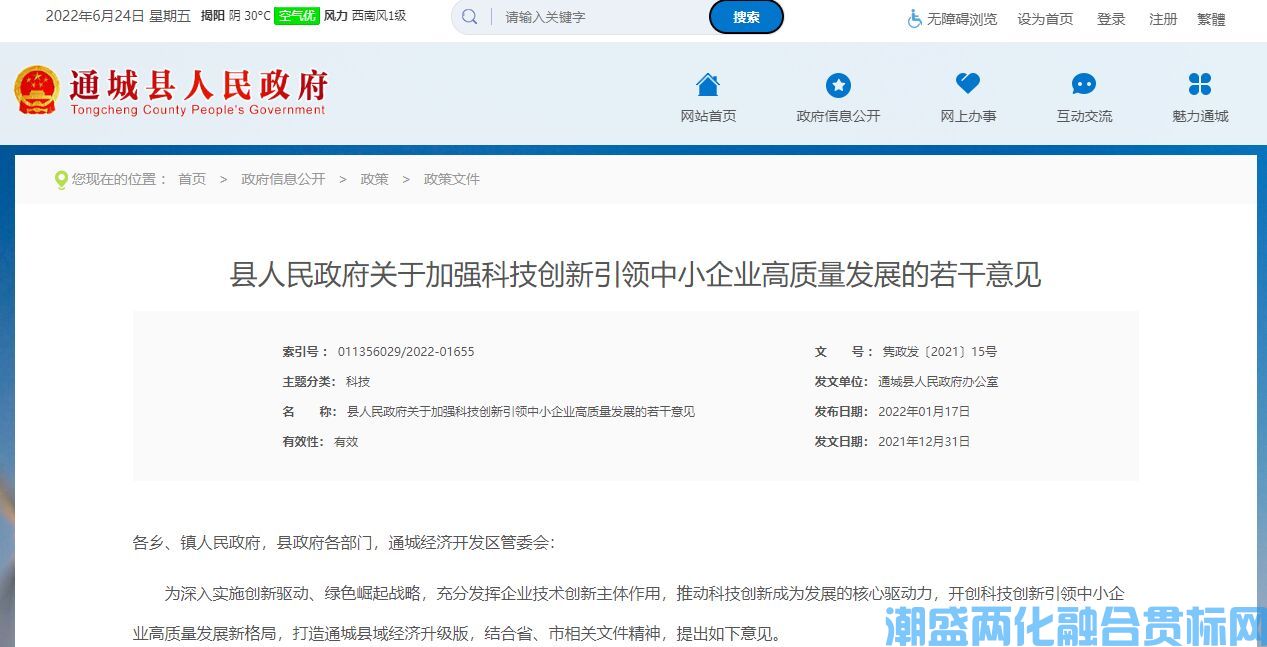Viewport: 1267px width, 647px height.
Task: Click the date 2022年6月24日 星期五
Action: click(118, 16)
